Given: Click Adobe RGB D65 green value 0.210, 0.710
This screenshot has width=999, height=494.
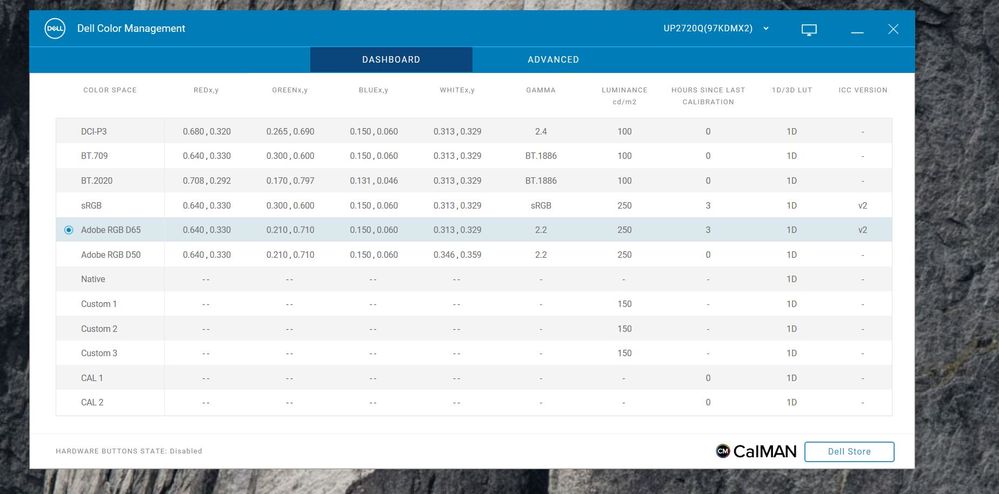Looking at the screenshot, I should (290, 229).
